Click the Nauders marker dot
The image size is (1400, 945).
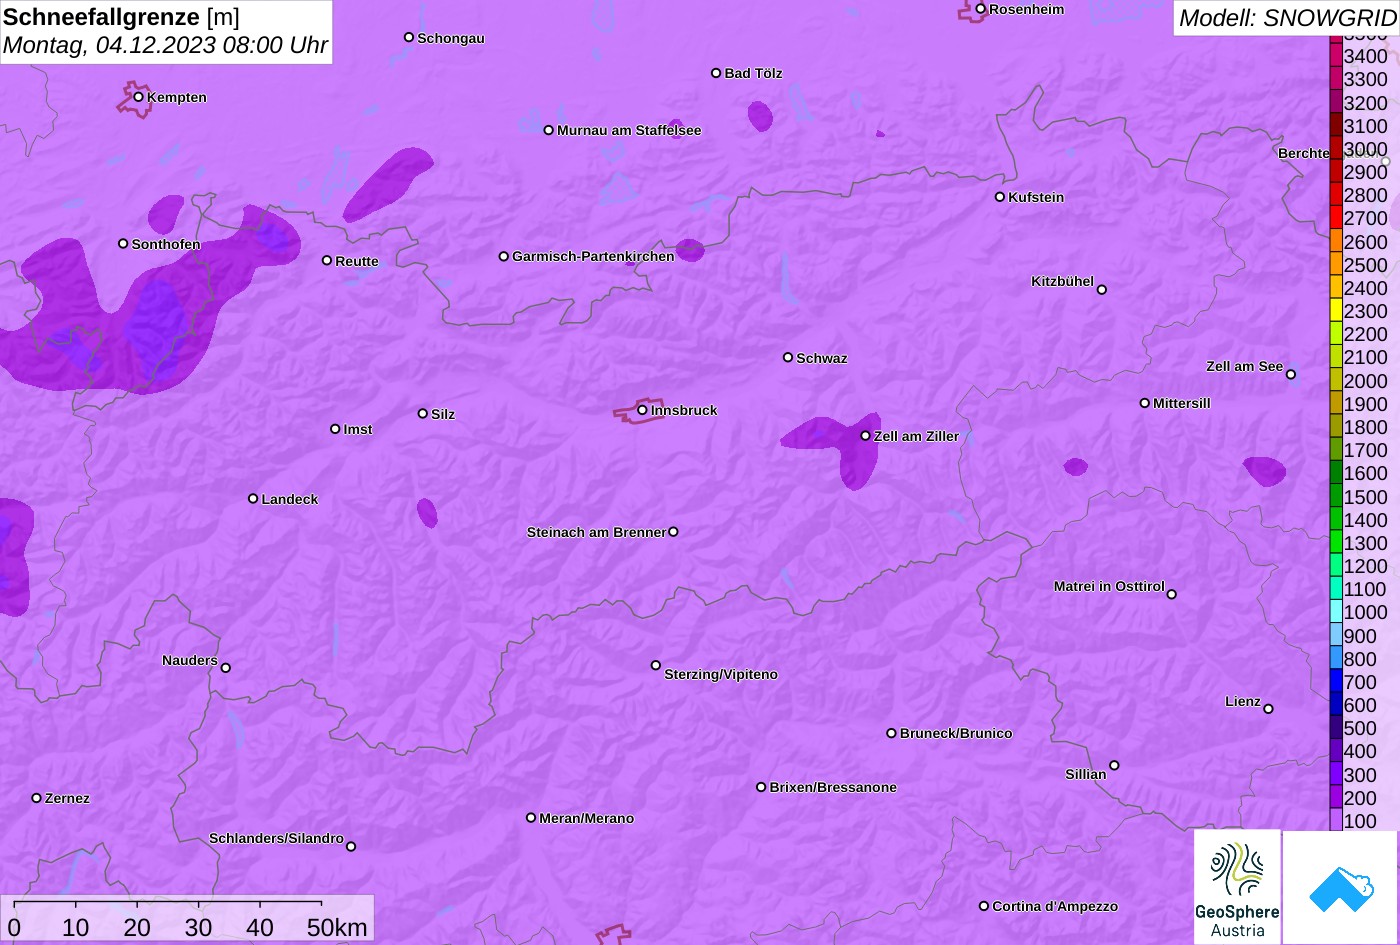click(x=226, y=668)
